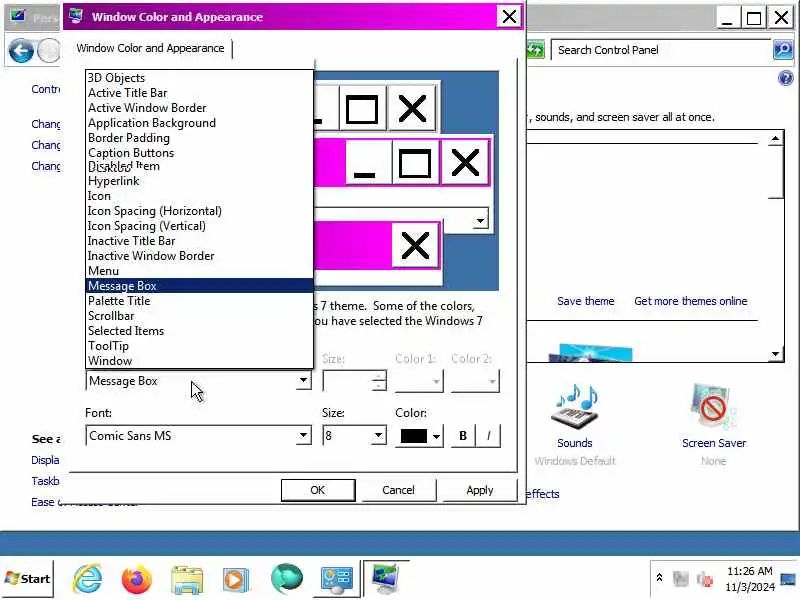
Task: Close the Window Color and Appearance dialog
Action: (509, 16)
